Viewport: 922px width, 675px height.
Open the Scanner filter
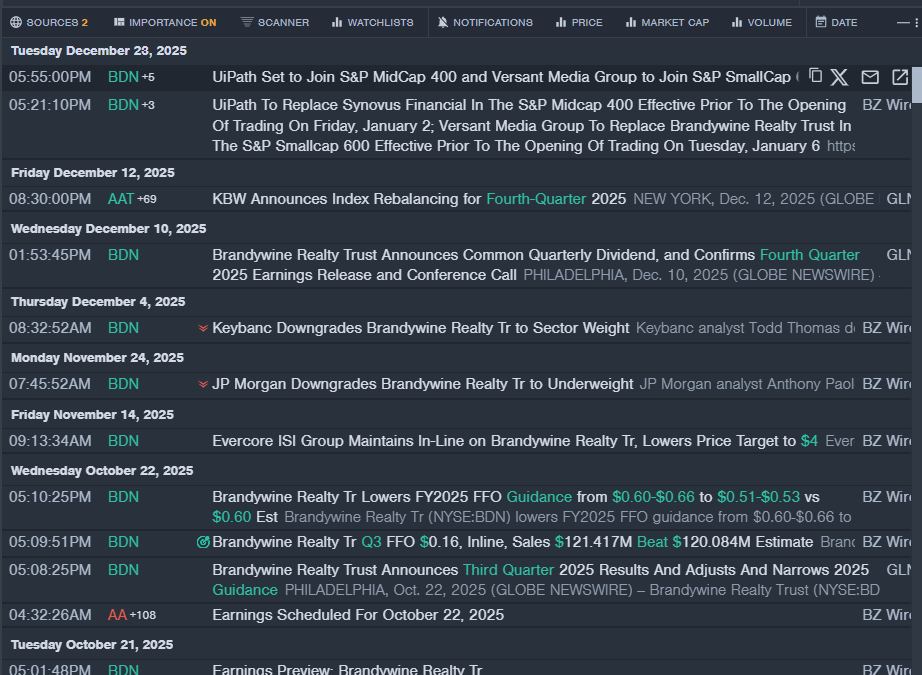(x=275, y=22)
